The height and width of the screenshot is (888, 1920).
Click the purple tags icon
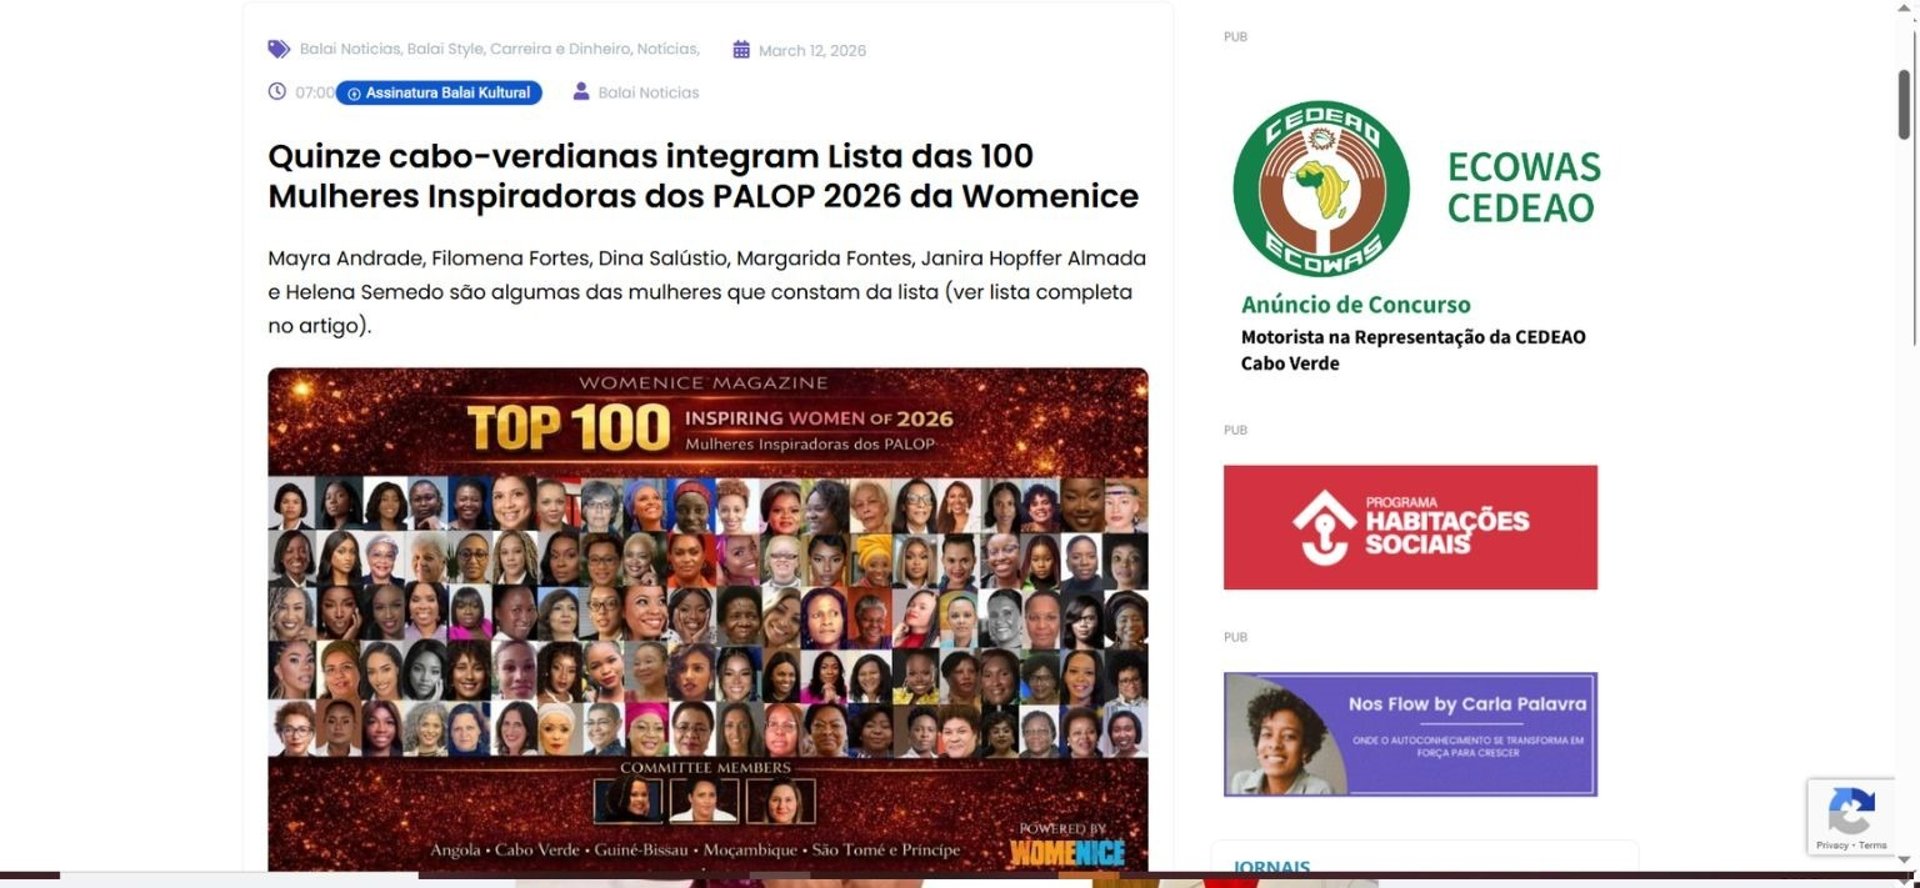(278, 49)
